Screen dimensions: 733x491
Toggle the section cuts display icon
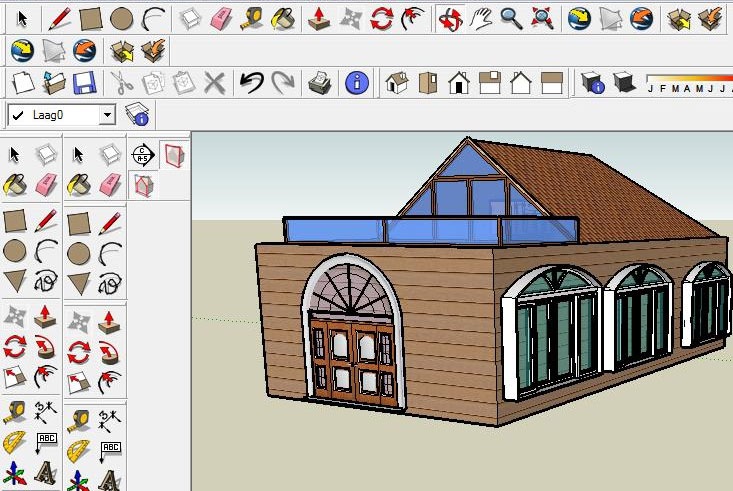click(x=144, y=185)
